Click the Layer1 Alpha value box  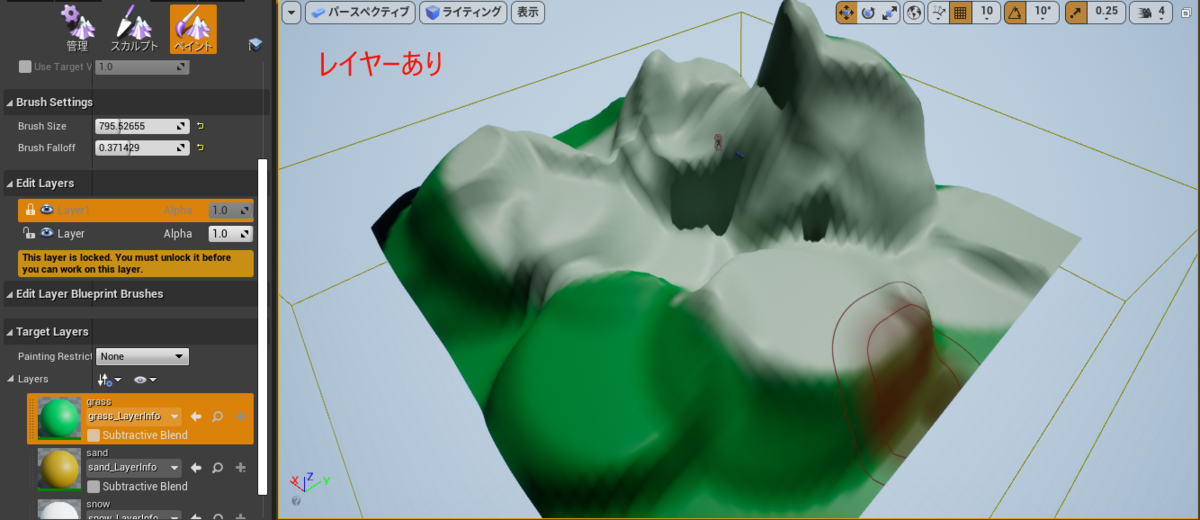(230, 210)
